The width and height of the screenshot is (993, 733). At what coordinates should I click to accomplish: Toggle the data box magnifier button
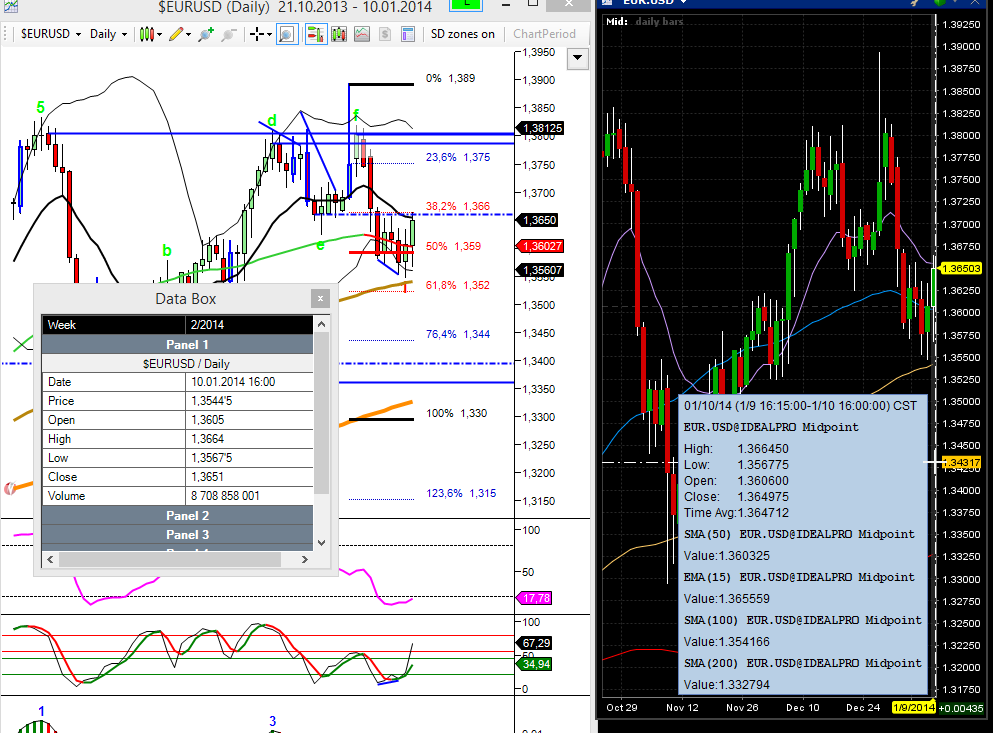(287, 34)
